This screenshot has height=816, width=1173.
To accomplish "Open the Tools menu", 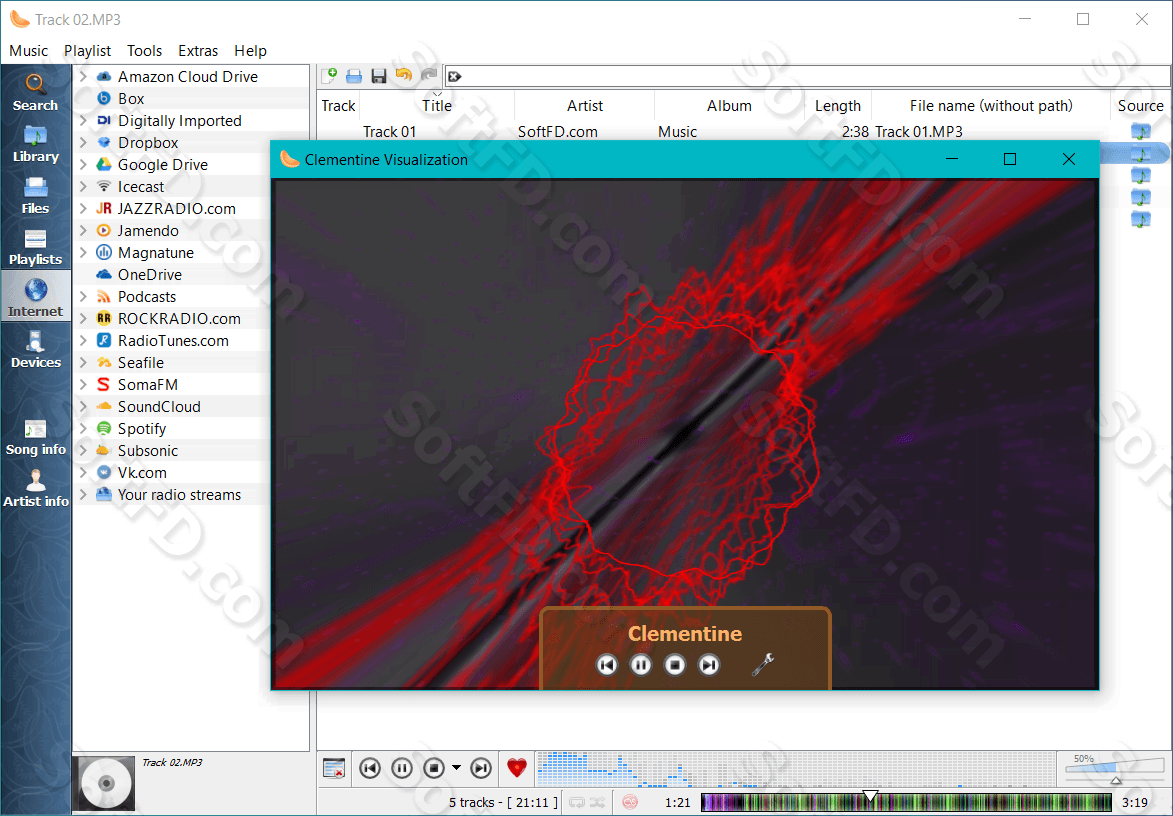I will tap(144, 51).
